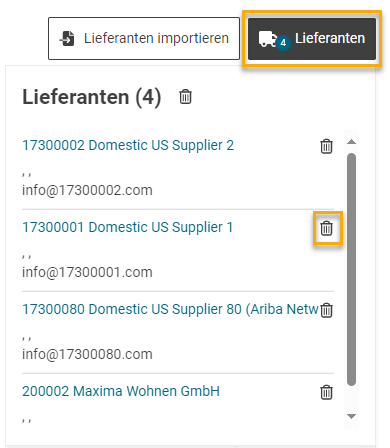This screenshot has height=448, width=390.
Task: Click the scrollbar down arrow
Action: click(351, 416)
